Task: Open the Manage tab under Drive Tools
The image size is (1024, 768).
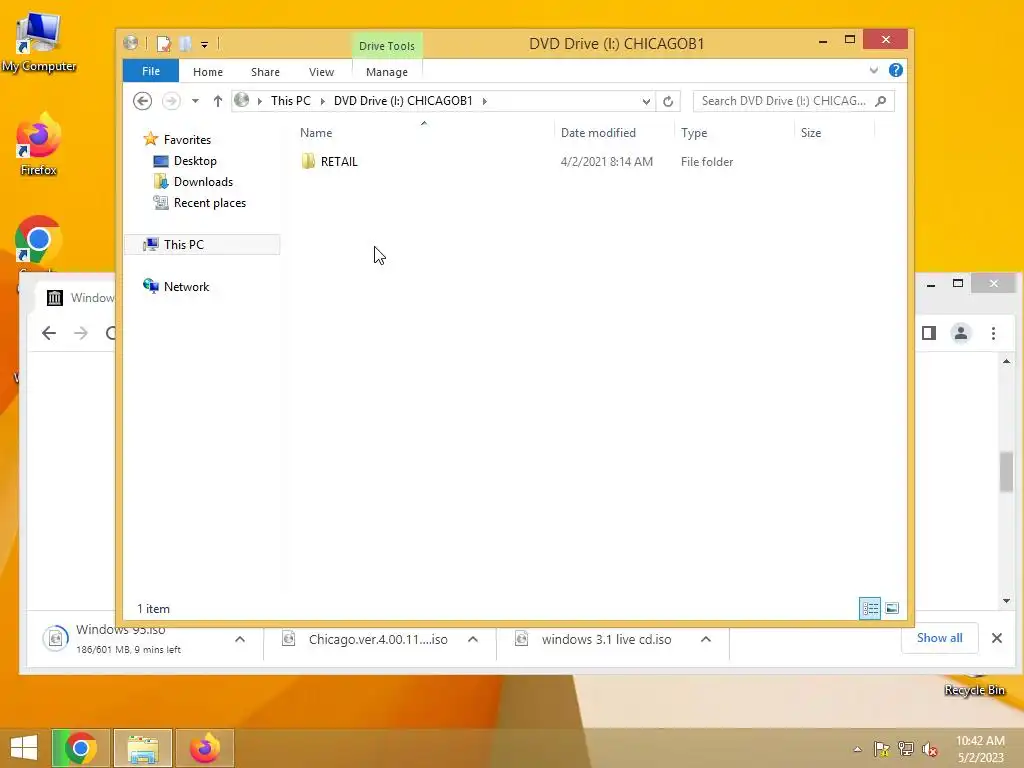Action: tap(387, 72)
